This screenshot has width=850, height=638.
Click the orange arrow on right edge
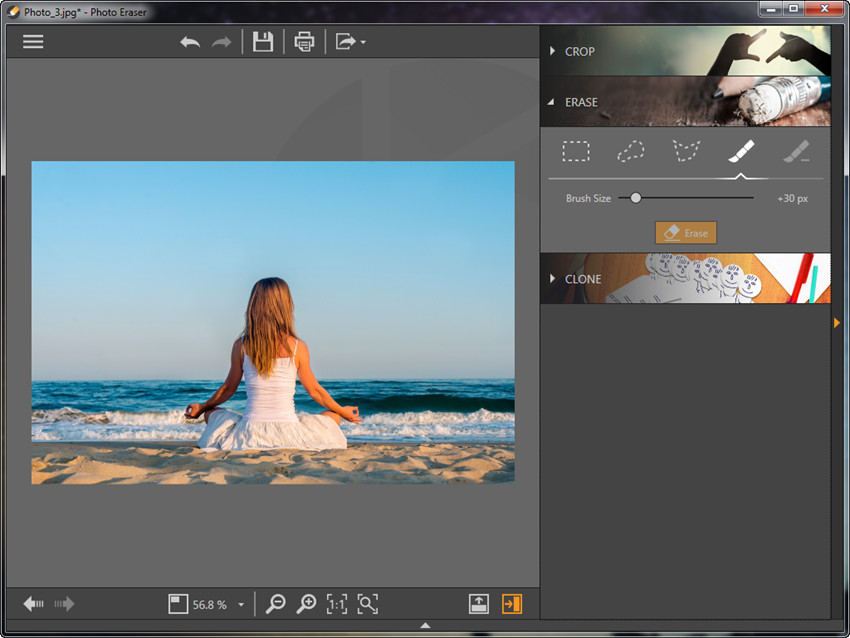pyautogui.click(x=837, y=323)
